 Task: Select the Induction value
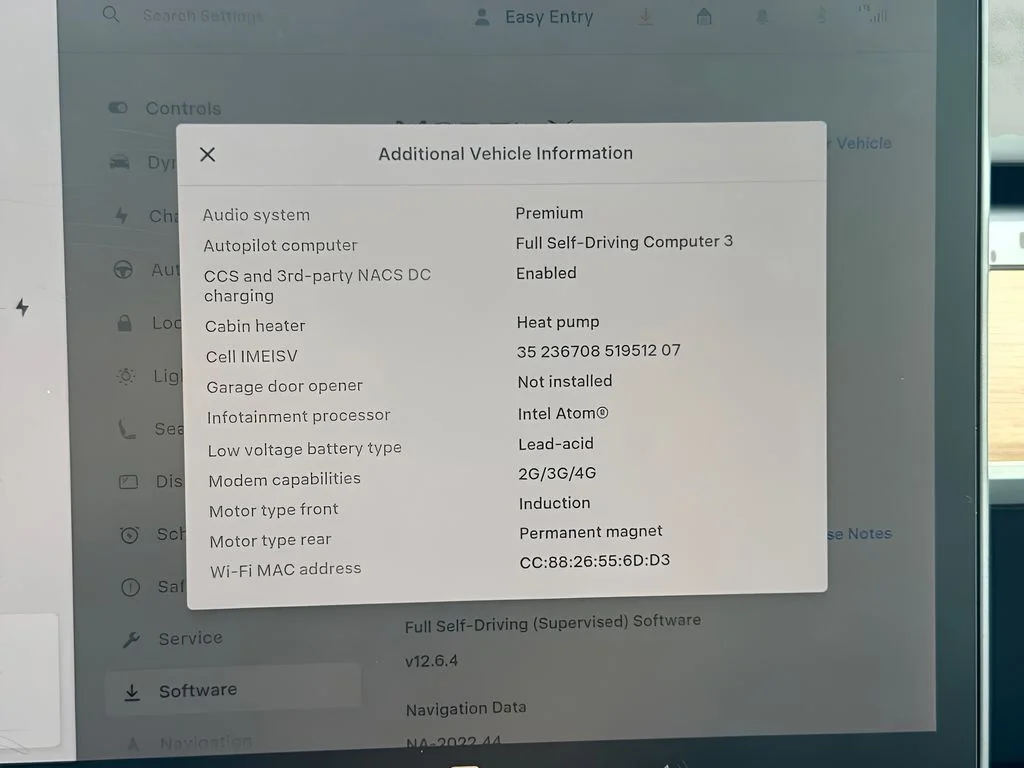(x=554, y=503)
